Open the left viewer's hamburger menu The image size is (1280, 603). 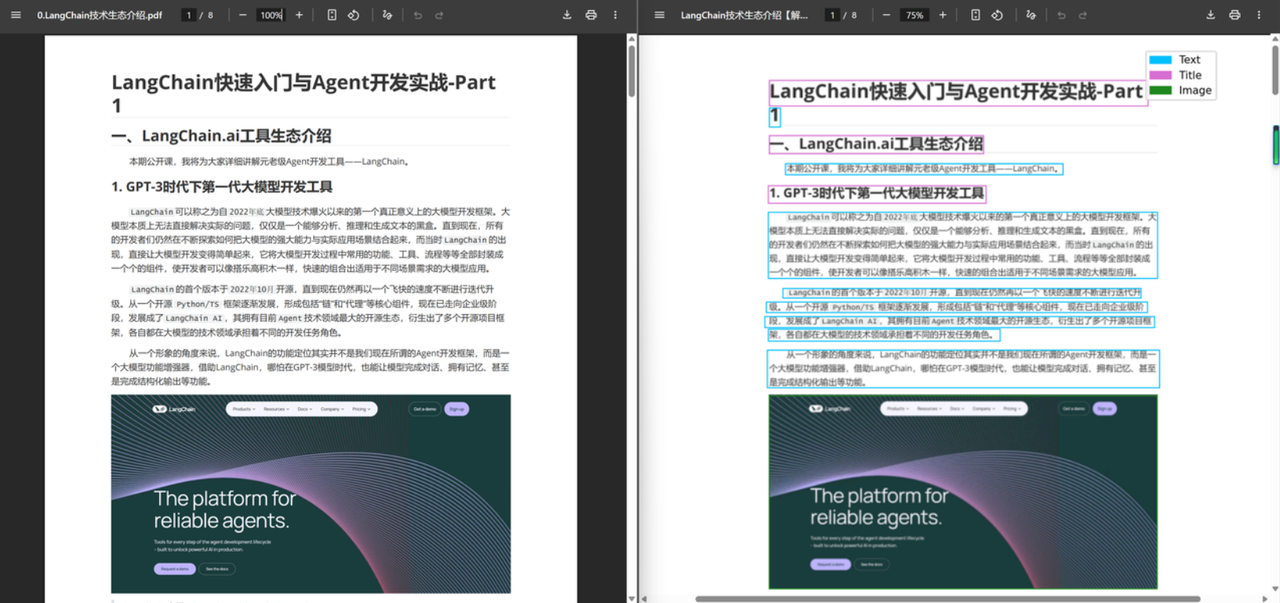click(15, 14)
